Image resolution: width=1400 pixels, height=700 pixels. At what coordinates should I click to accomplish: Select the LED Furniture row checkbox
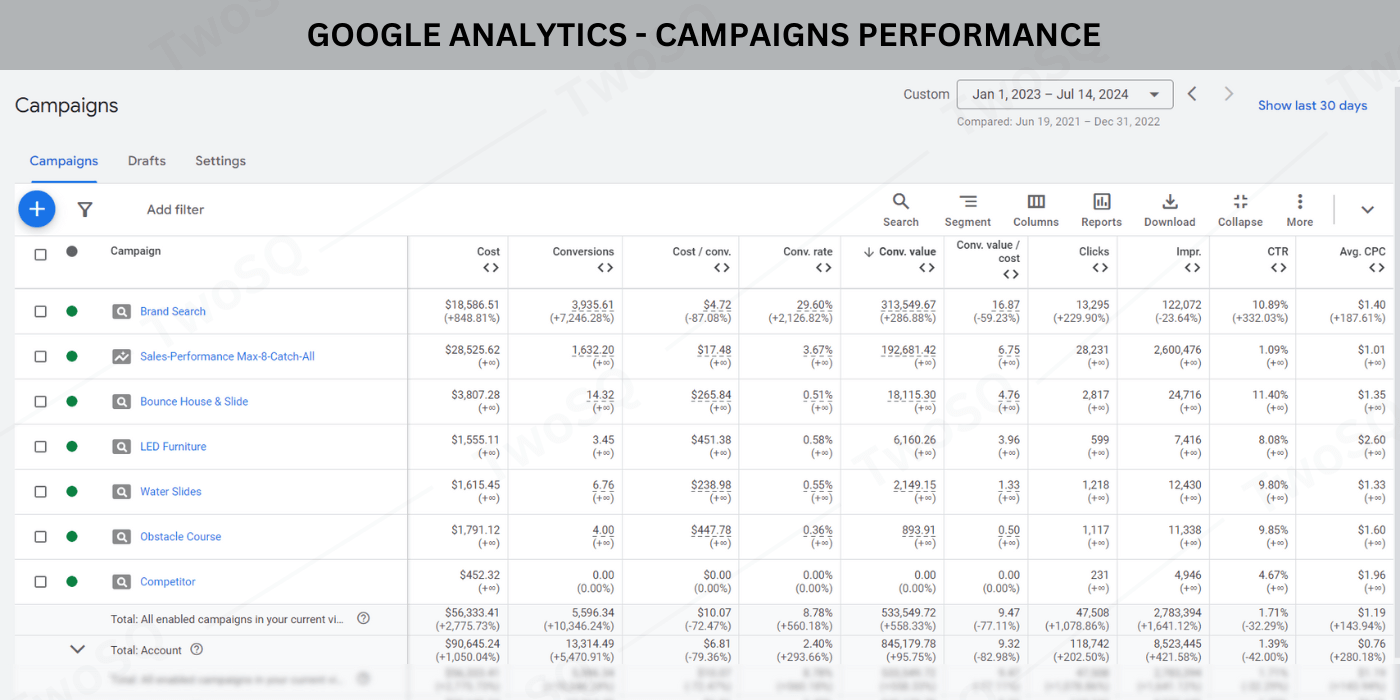pyautogui.click(x=41, y=446)
